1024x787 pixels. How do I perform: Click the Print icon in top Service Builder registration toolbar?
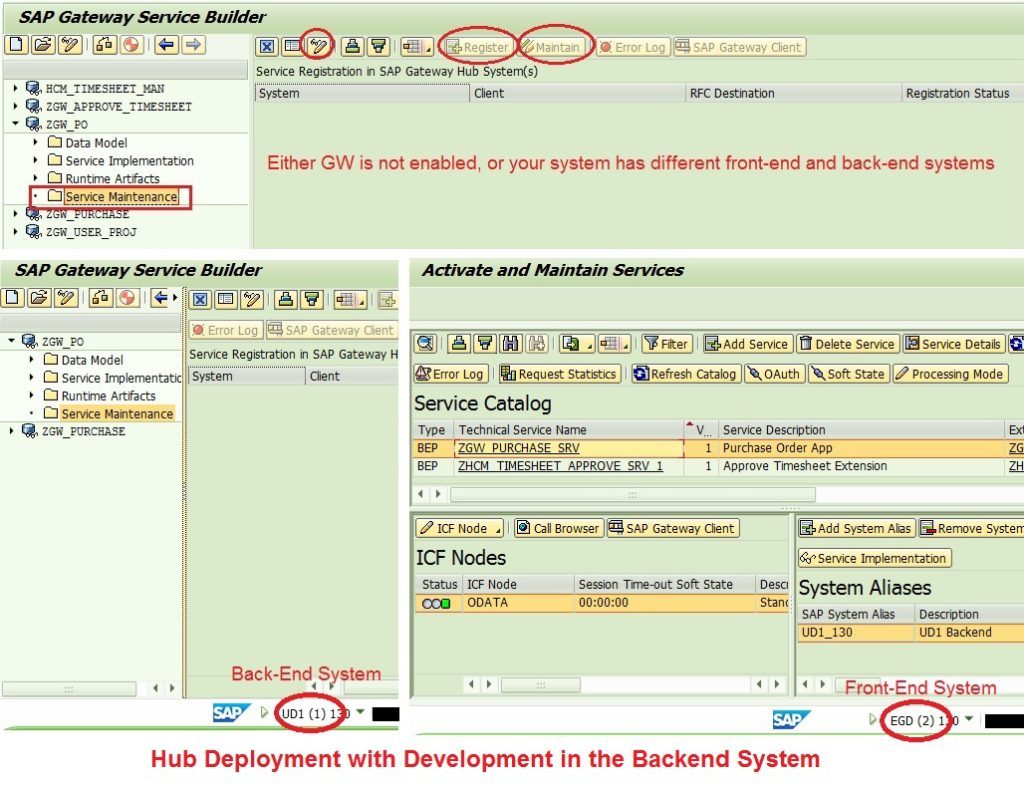tap(352, 46)
